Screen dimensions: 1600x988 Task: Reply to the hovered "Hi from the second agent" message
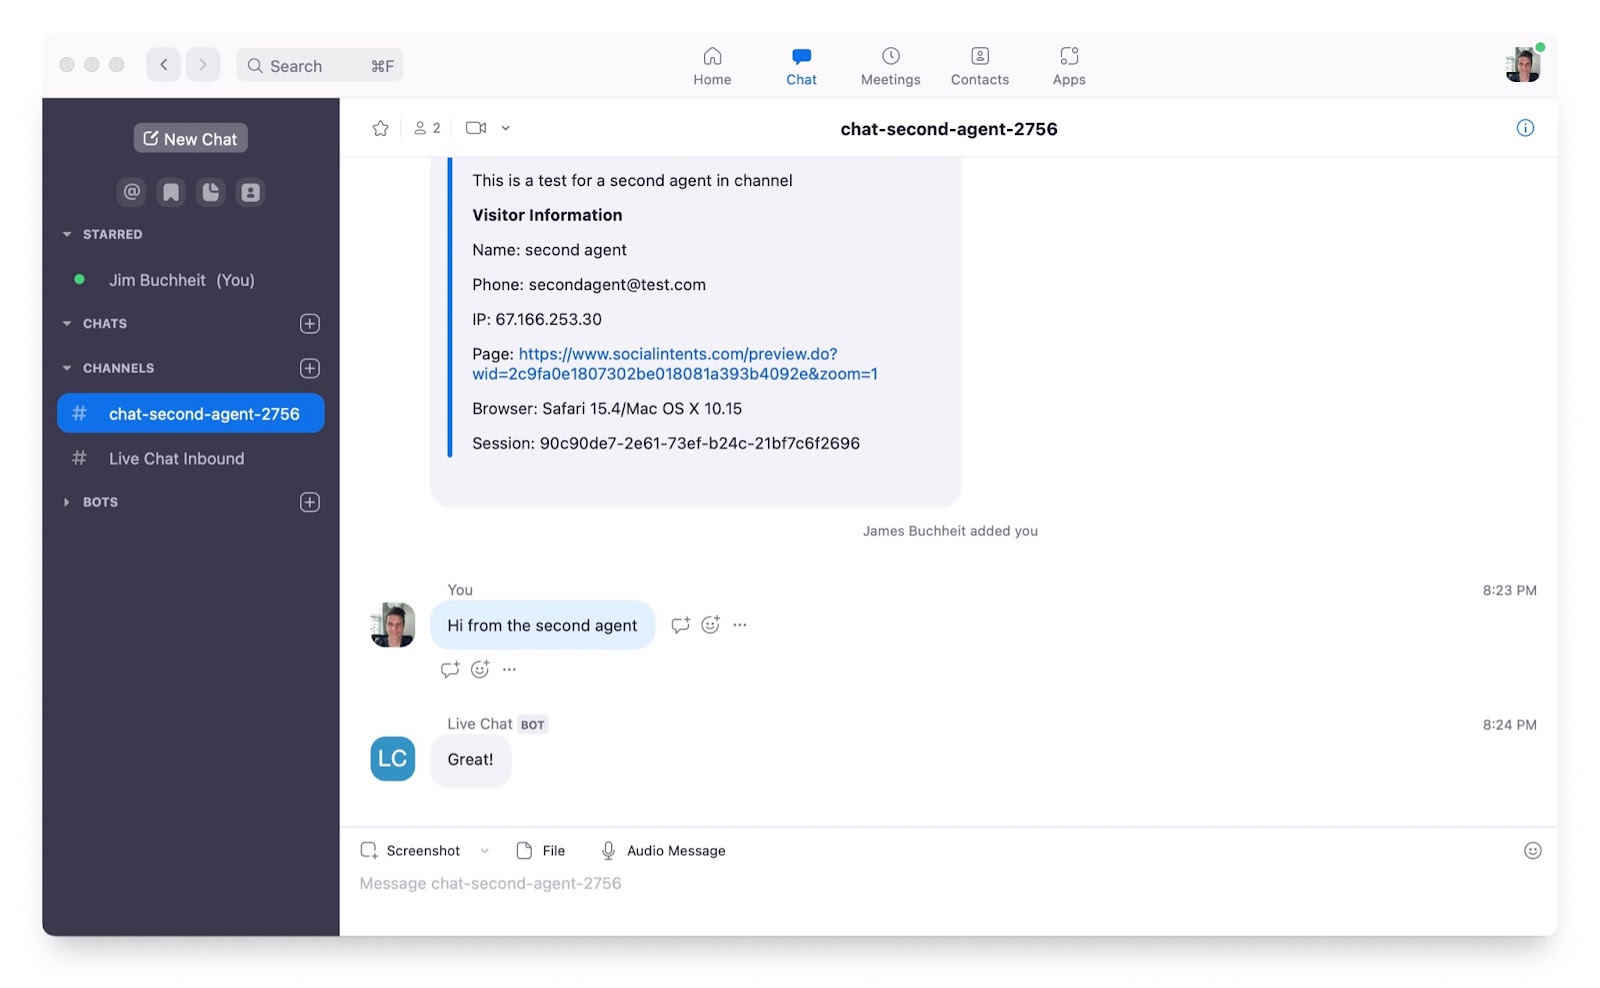[680, 625]
